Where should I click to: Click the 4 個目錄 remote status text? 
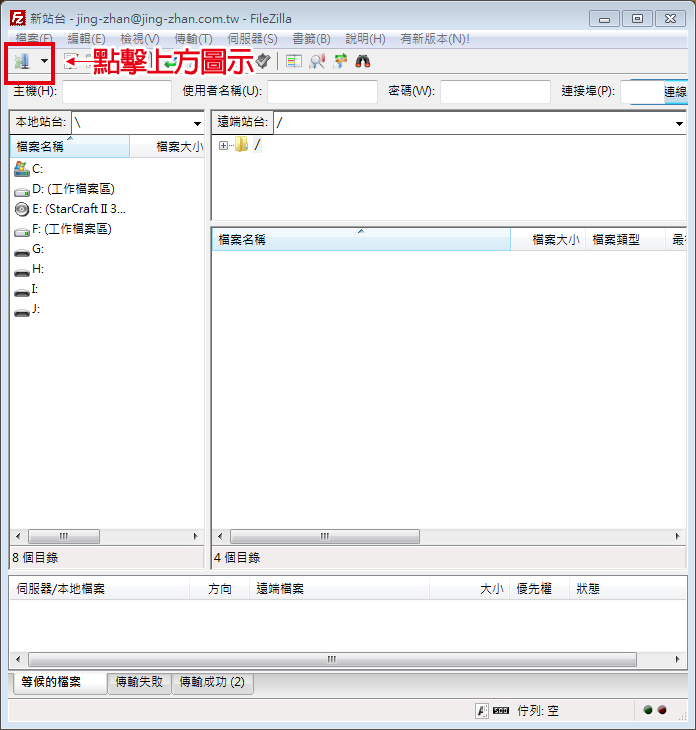point(237,558)
